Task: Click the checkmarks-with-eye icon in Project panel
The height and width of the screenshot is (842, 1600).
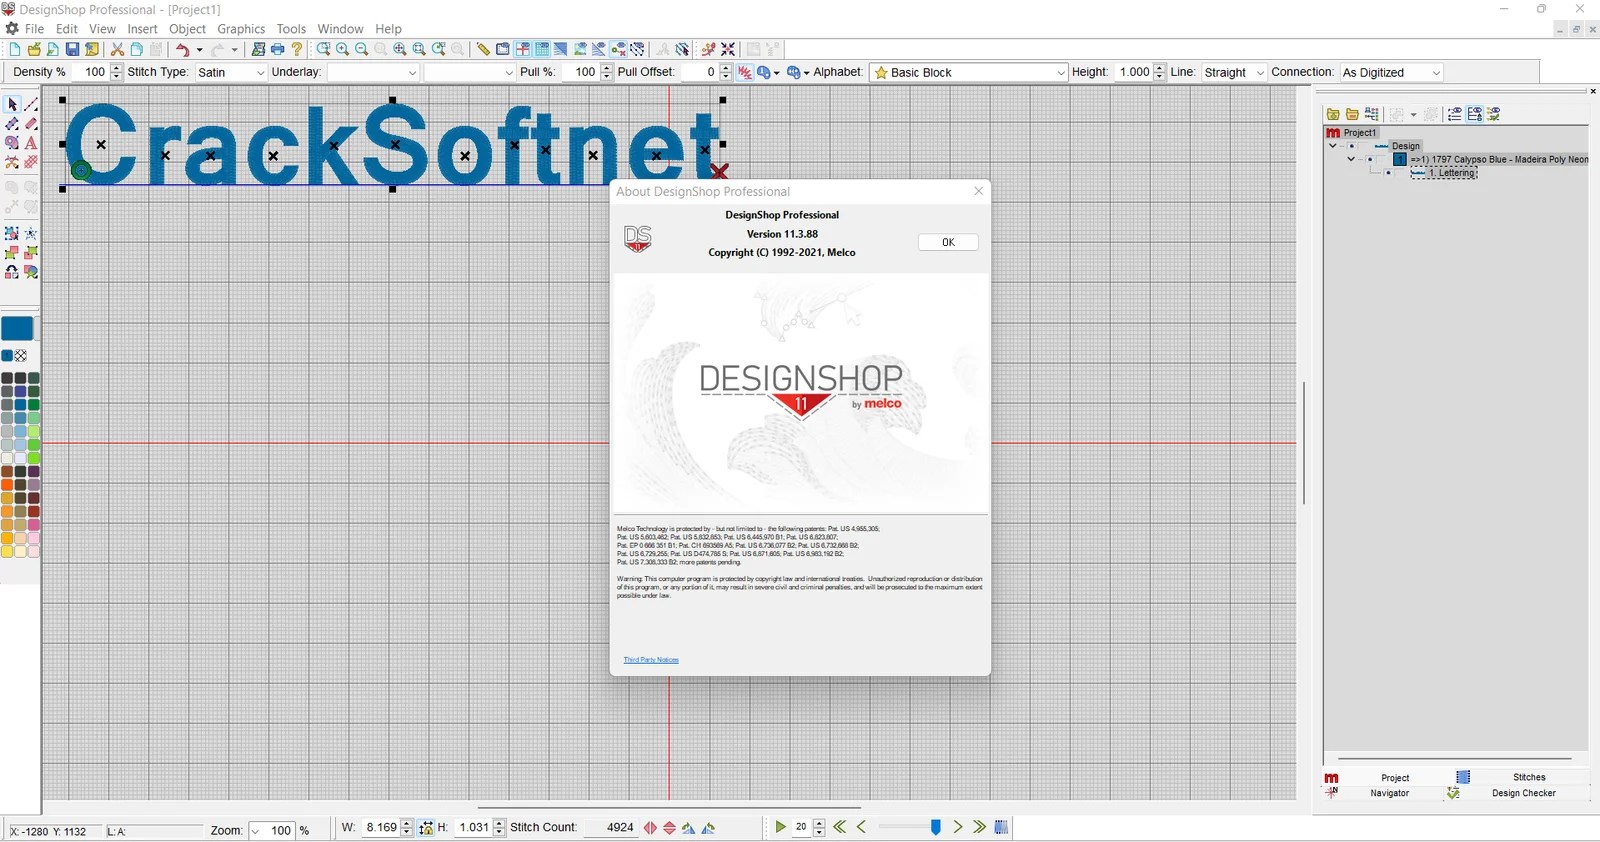Action: pos(1494,114)
